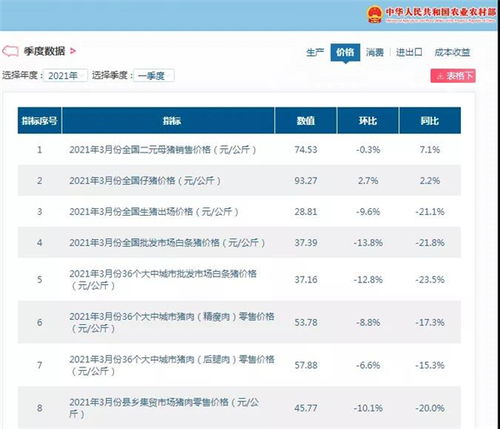
Task: Click the 同比 value -23.5%
Action: [x=430, y=280]
